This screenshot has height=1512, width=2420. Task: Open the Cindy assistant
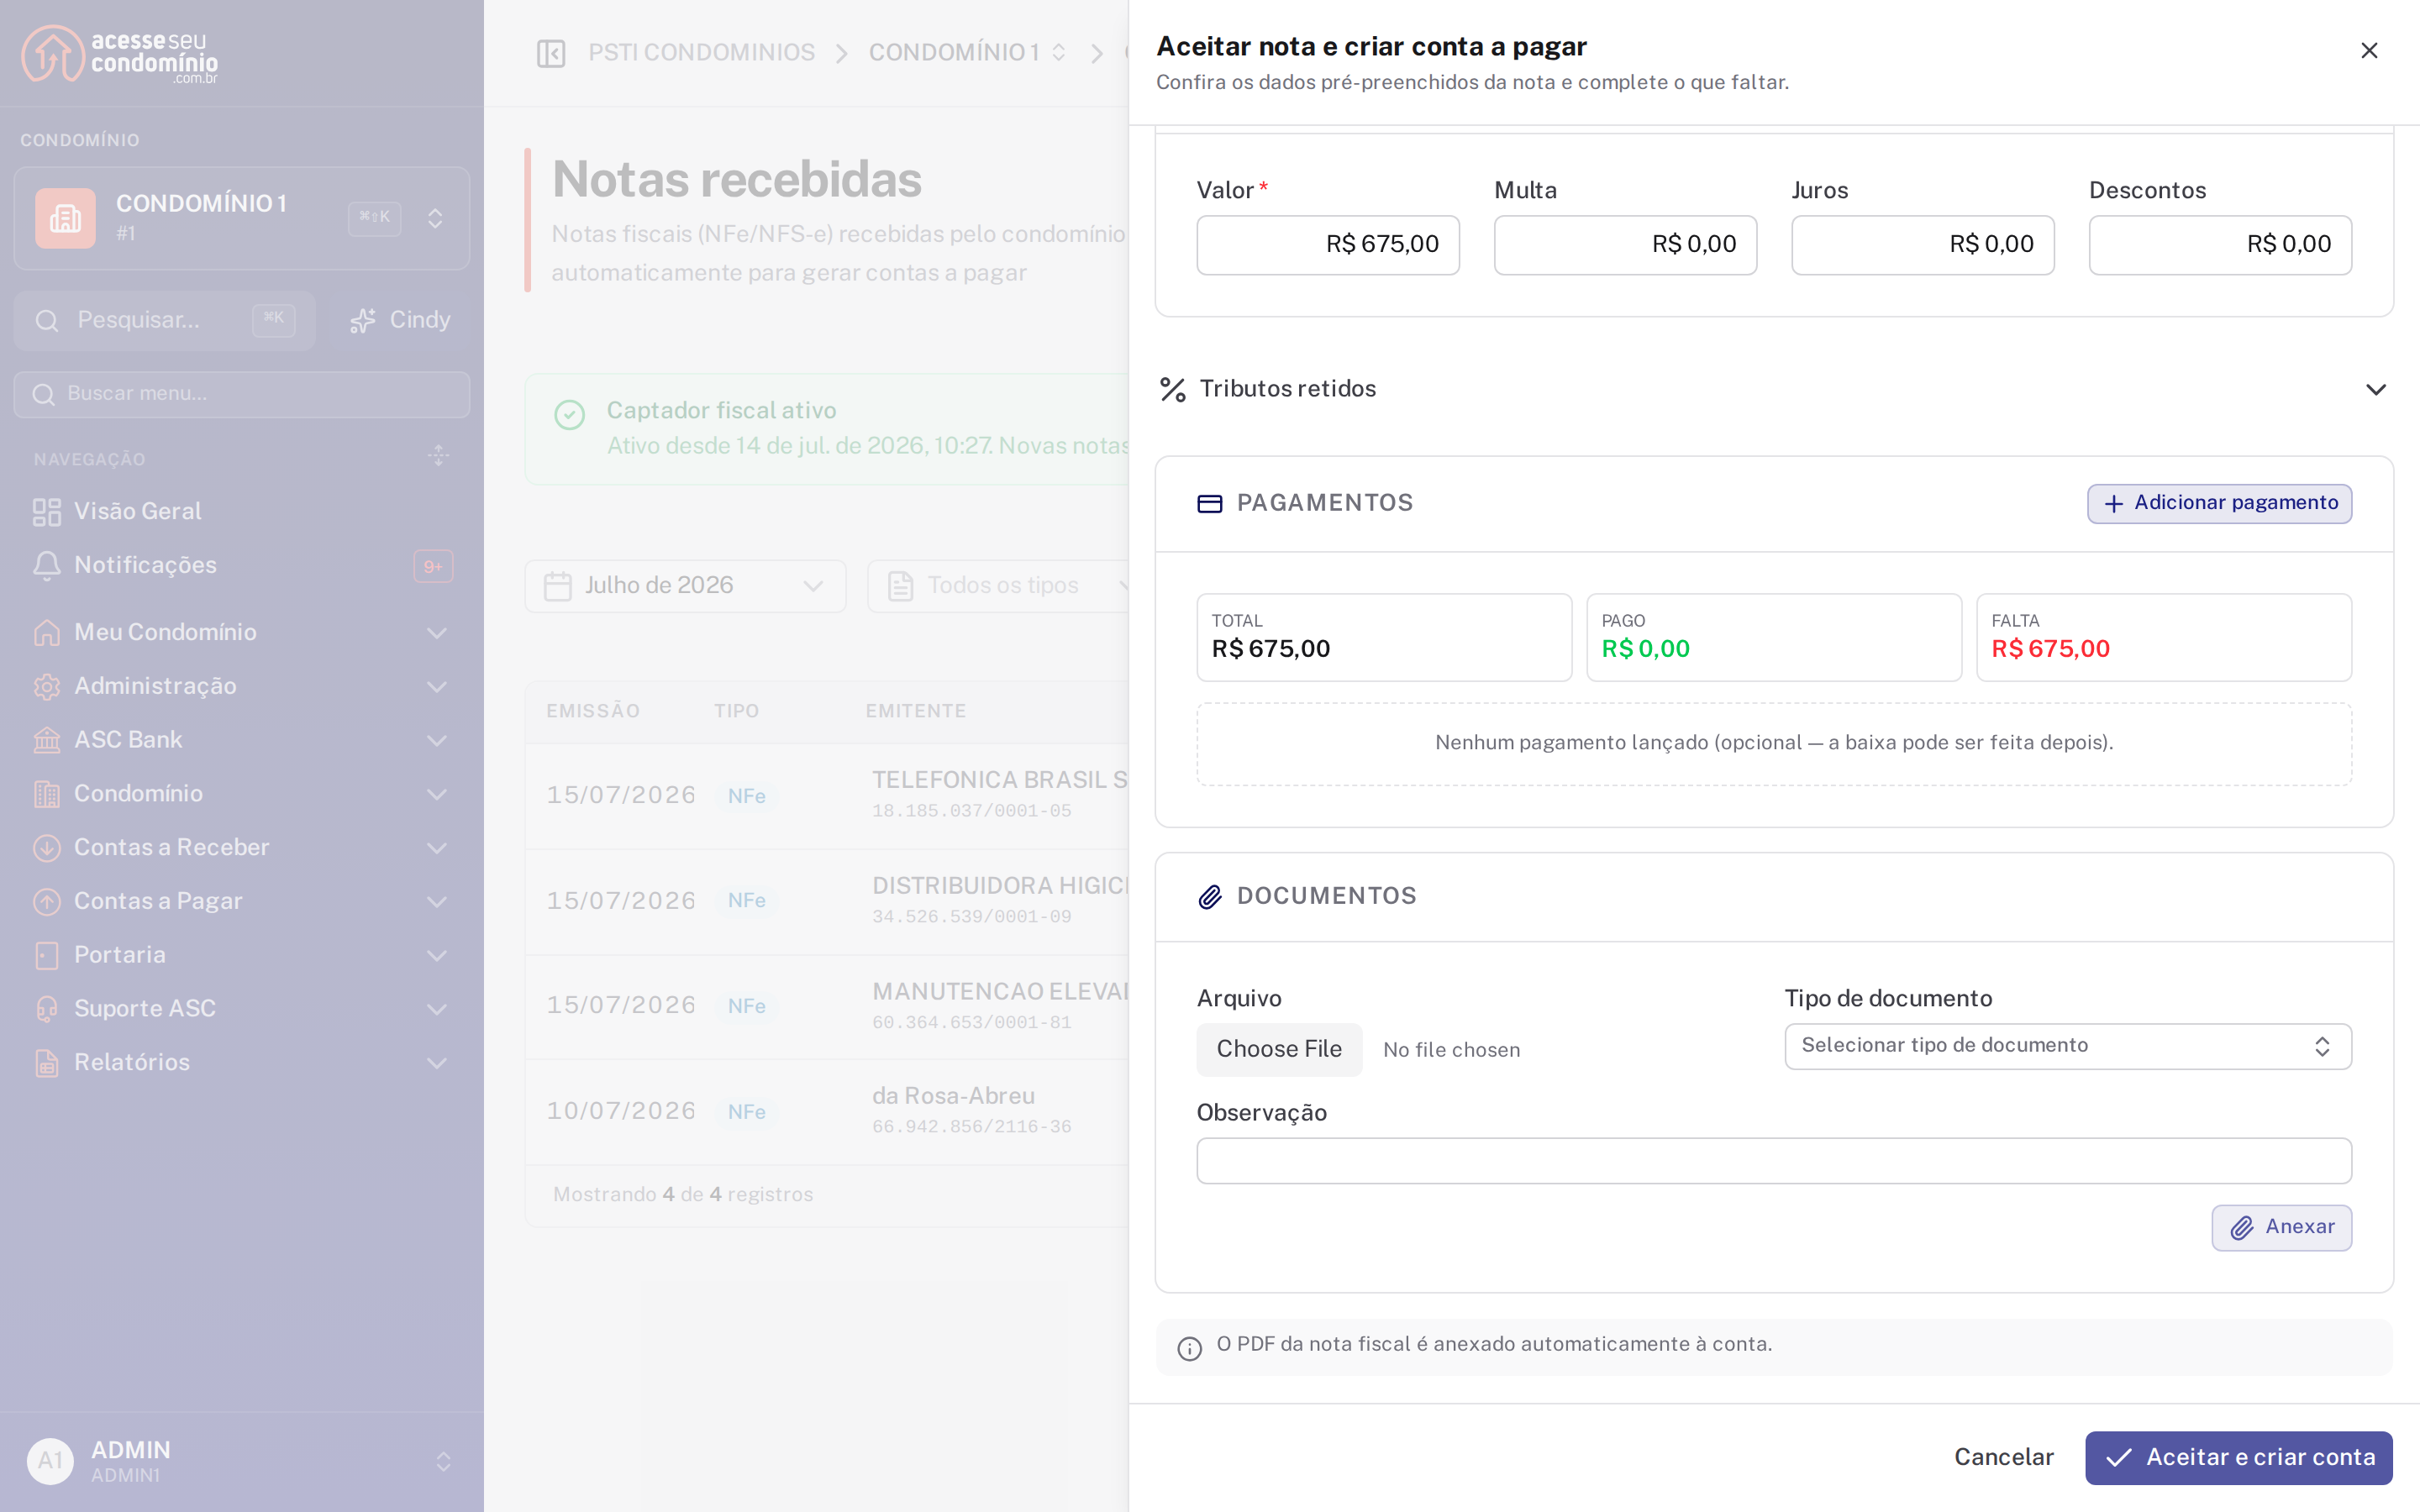[400, 320]
